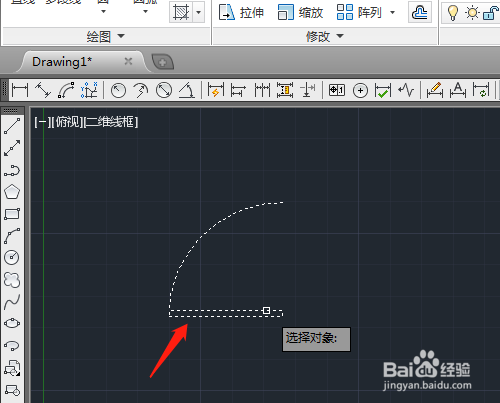Select the Polyline tool
The image size is (500, 403).
click(12, 170)
